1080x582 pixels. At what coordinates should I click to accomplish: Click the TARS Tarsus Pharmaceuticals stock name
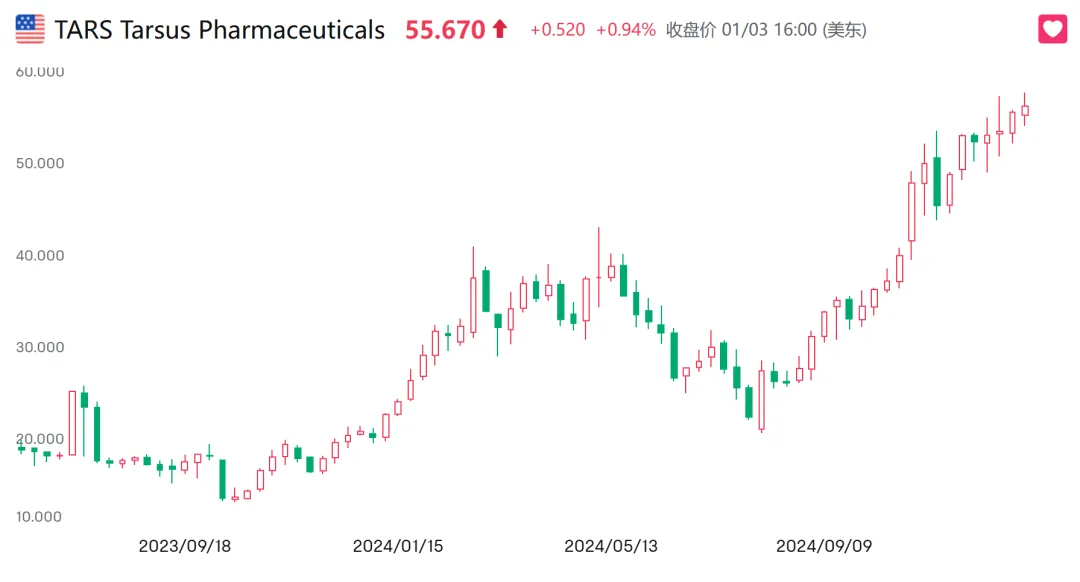(x=220, y=30)
